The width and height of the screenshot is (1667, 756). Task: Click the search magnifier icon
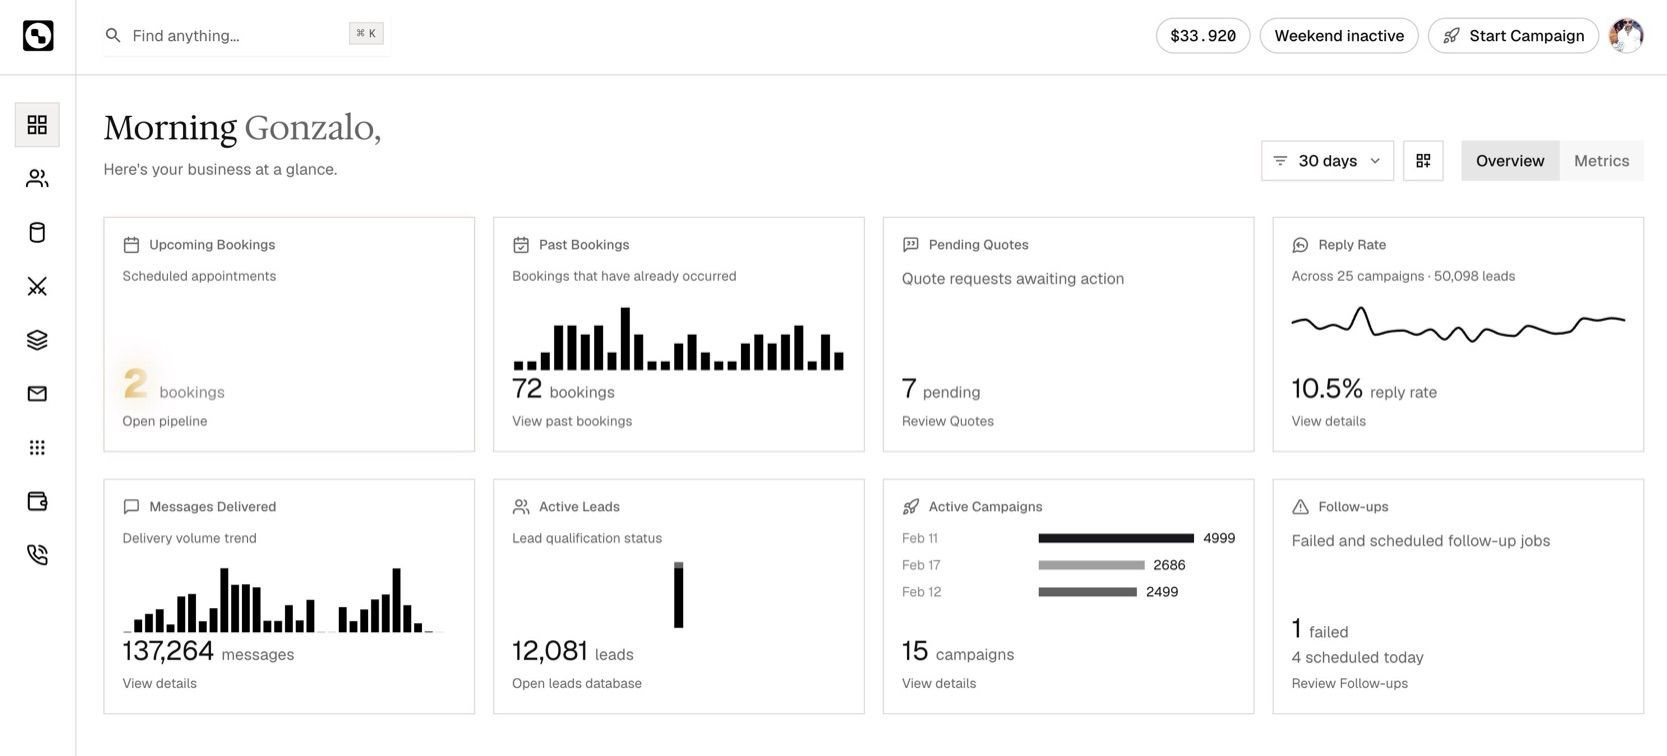point(113,35)
